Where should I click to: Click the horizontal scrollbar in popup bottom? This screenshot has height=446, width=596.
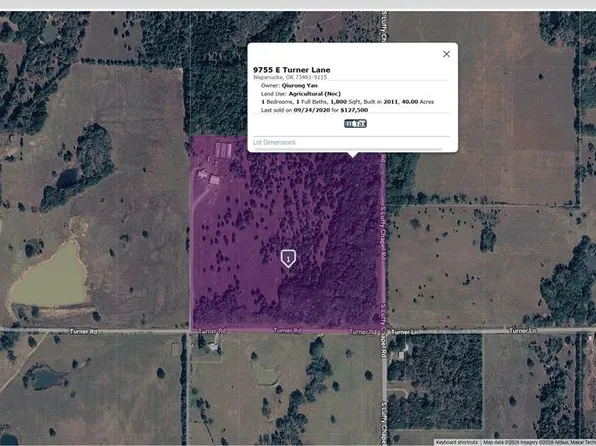coord(348,149)
